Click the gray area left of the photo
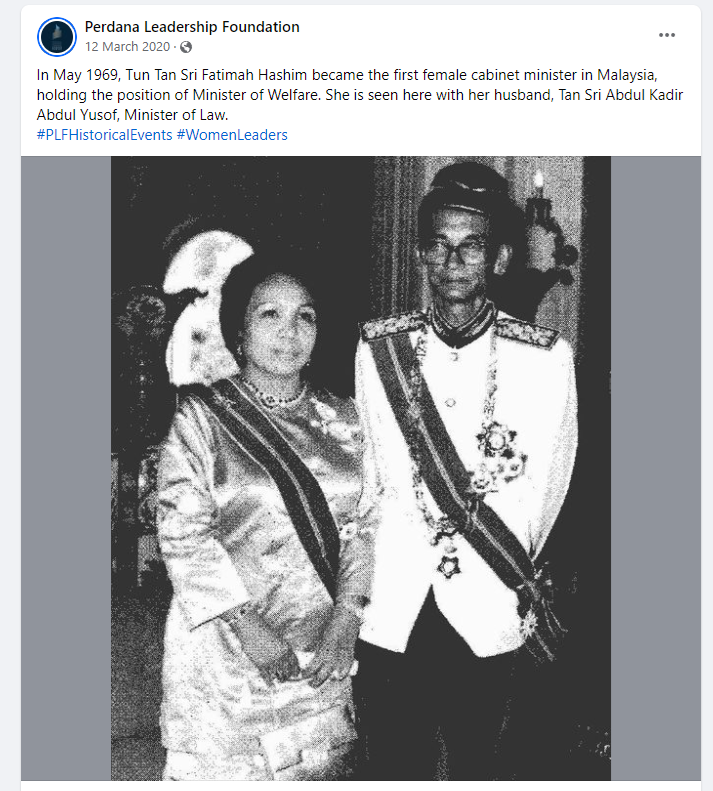The height and width of the screenshot is (791, 713). (x=66, y=468)
